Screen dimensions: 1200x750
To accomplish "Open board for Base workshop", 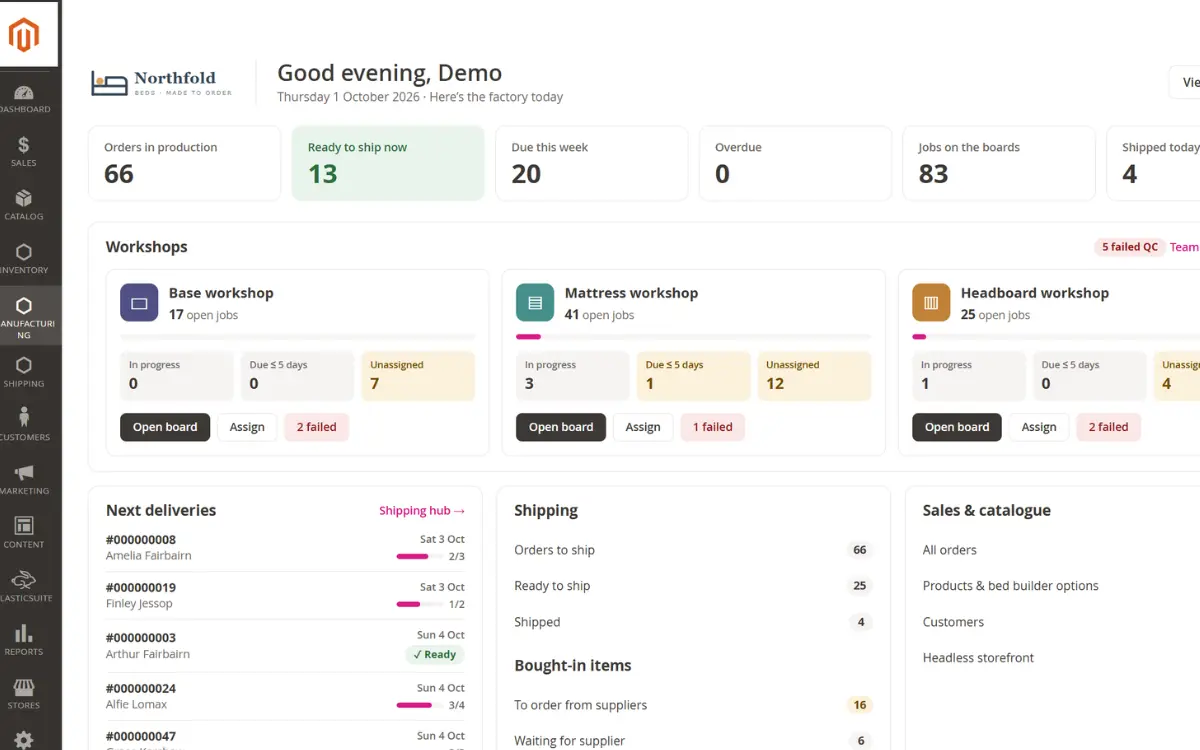I will tap(165, 427).
